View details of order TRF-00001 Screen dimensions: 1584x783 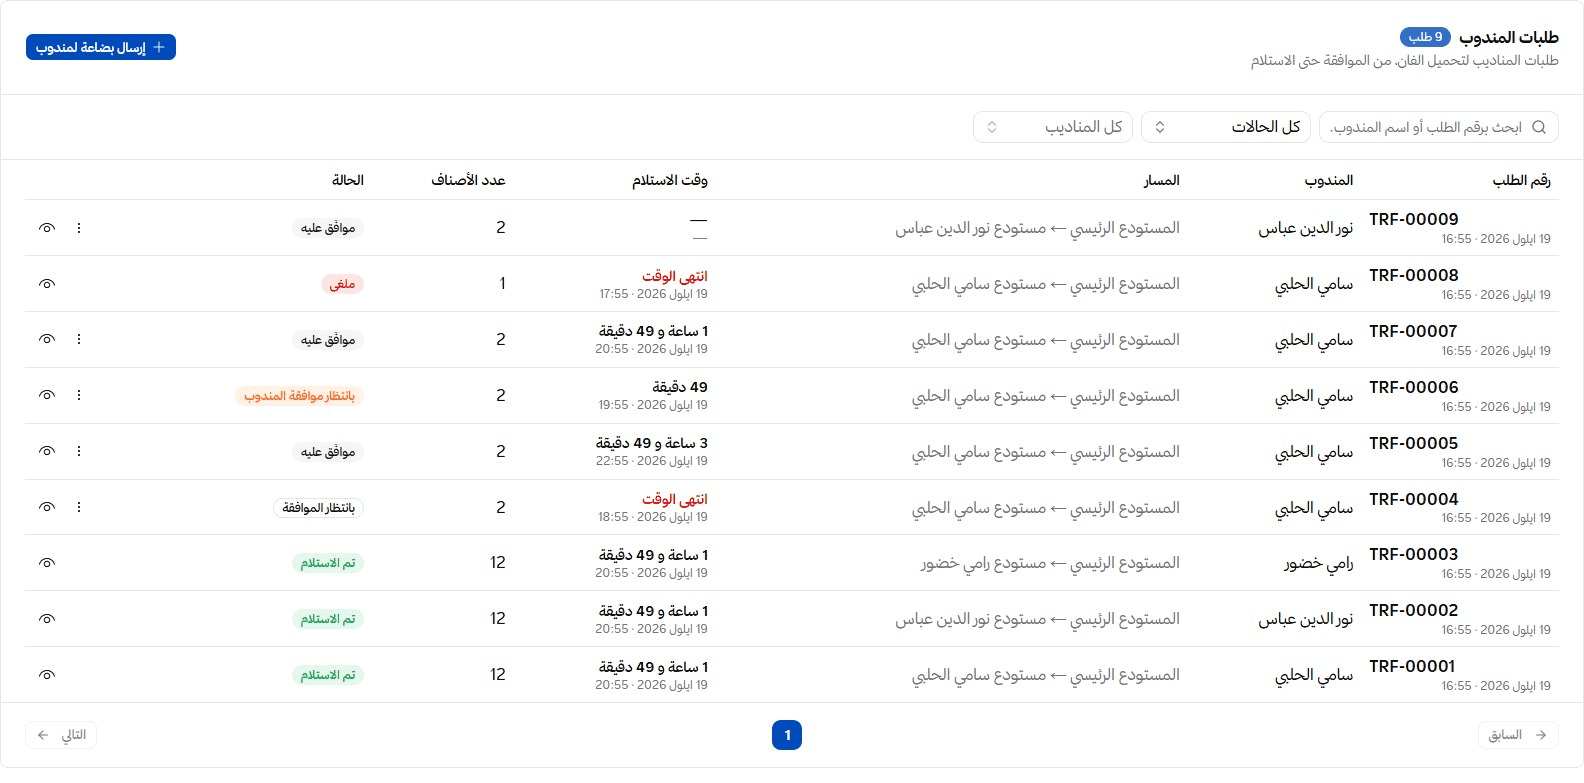click(x=47, y=675)
